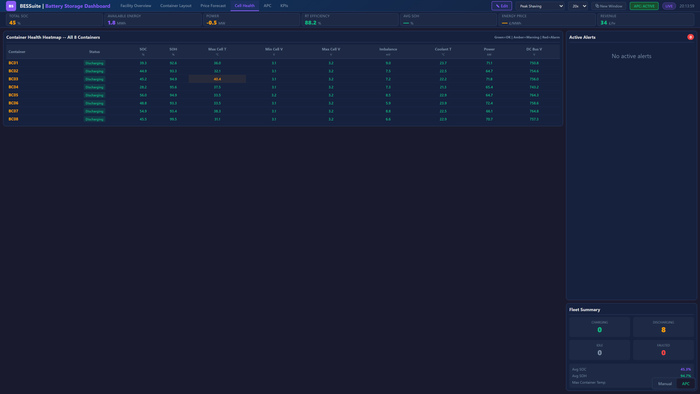Select container BC08 in heatmap

tap(13, 119)
